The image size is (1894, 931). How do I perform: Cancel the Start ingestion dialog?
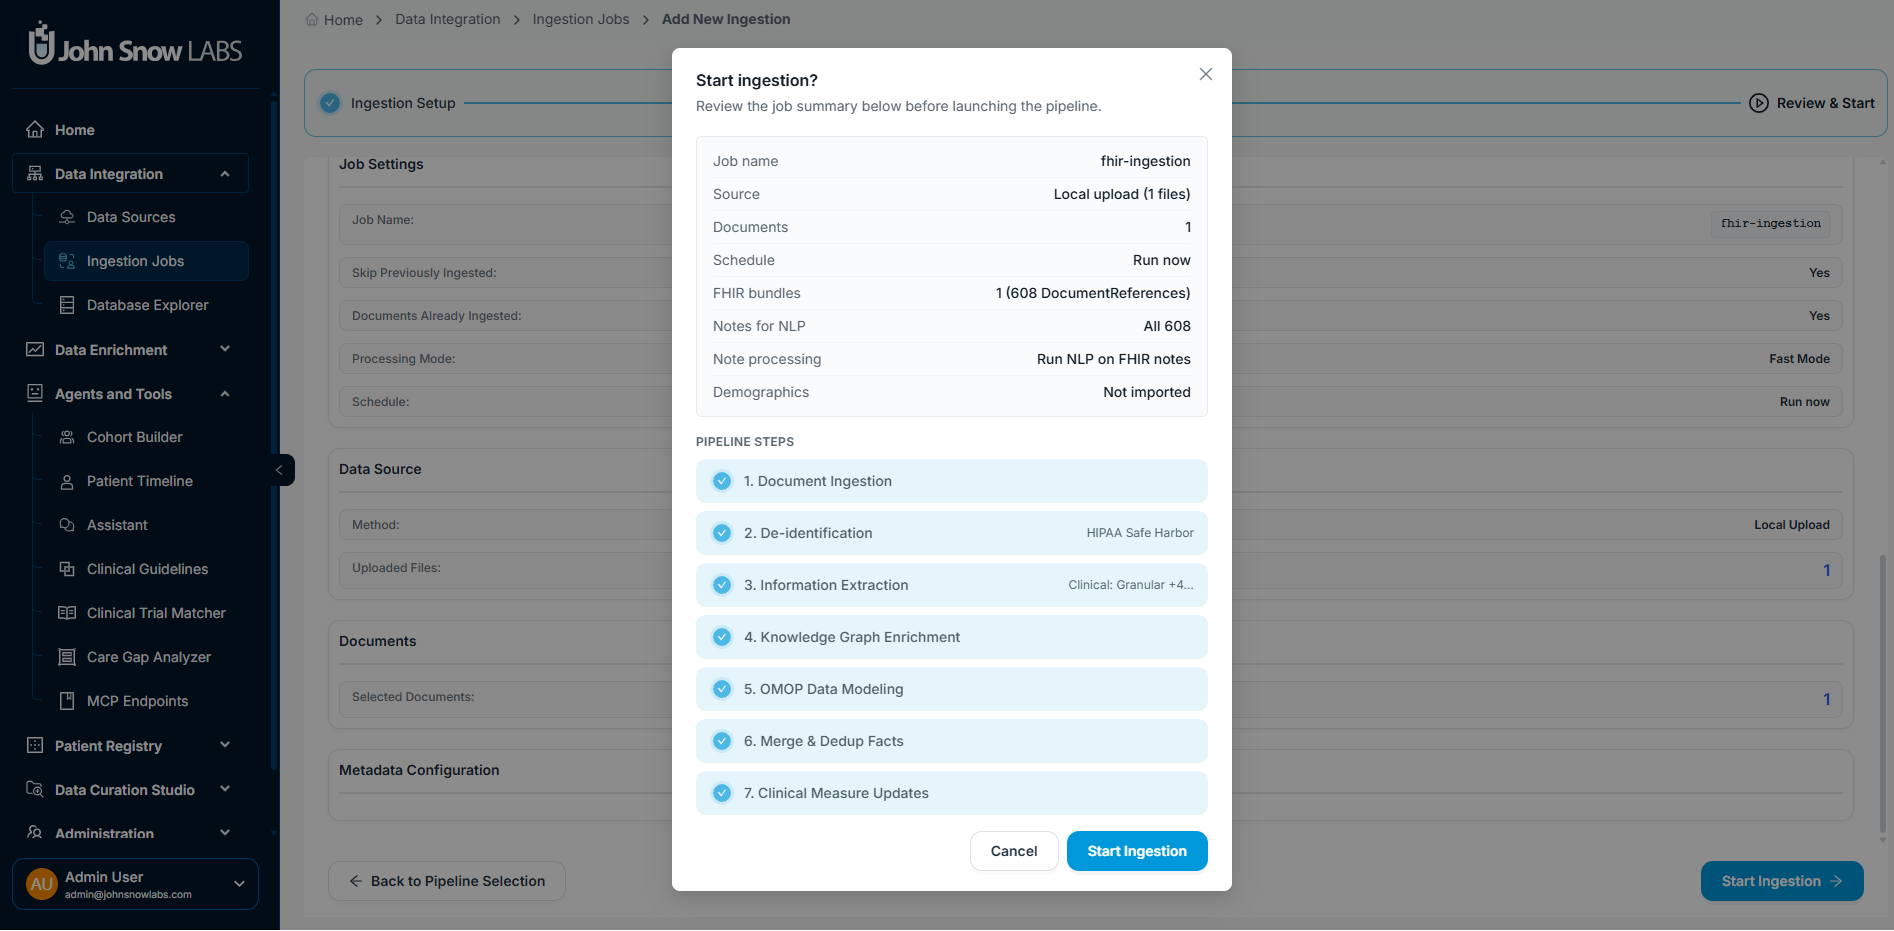[x=1014, y=851]
